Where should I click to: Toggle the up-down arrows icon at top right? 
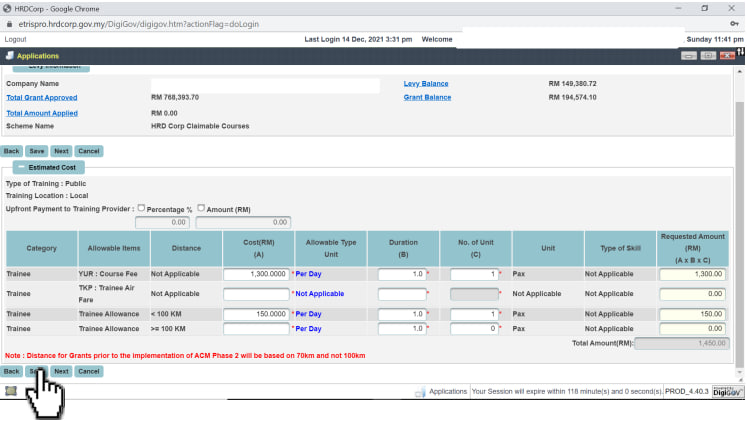click(741, 51)
